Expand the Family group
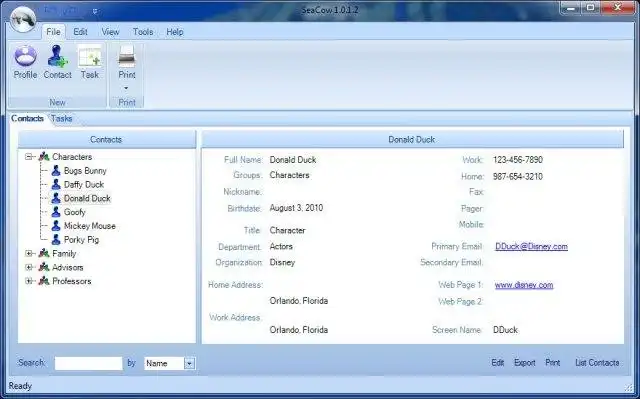The image size is (640, 399). 29,254
